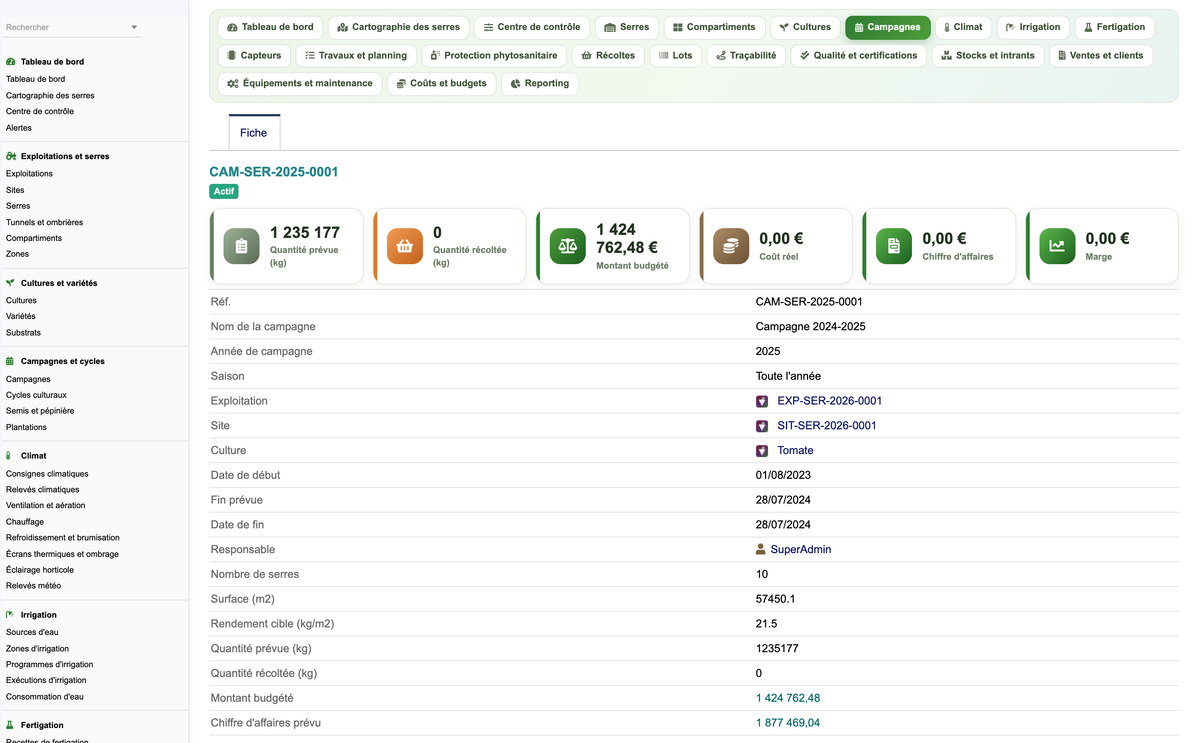The height and width of the screenshot is (743, 1200).
Task: Open Qualité et certifications menu item
Action: coord(859,55)
